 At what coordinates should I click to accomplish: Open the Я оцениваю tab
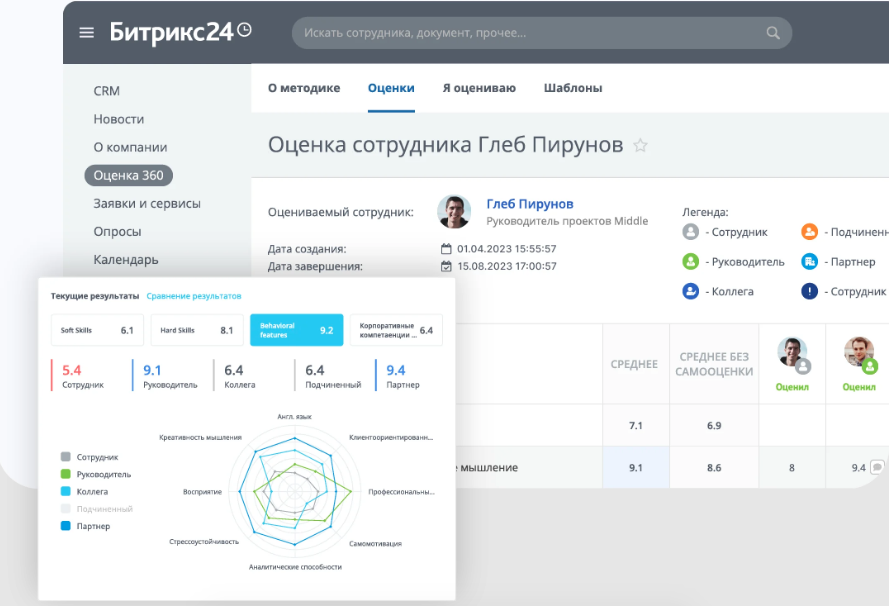coord(479,88)
